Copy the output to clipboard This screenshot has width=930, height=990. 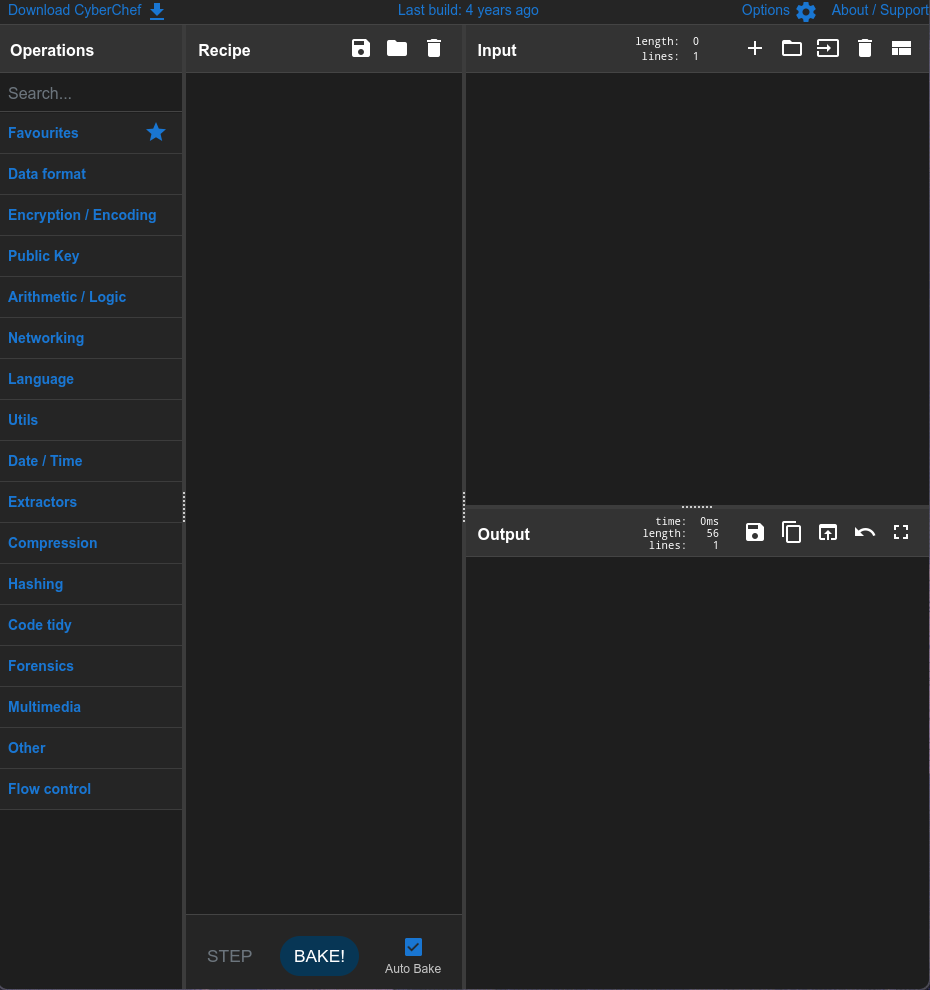(x=791, y=532)
